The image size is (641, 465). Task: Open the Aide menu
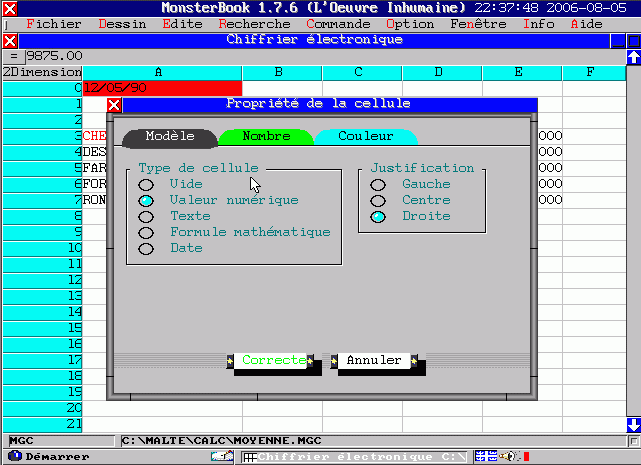tap(587, 24)
